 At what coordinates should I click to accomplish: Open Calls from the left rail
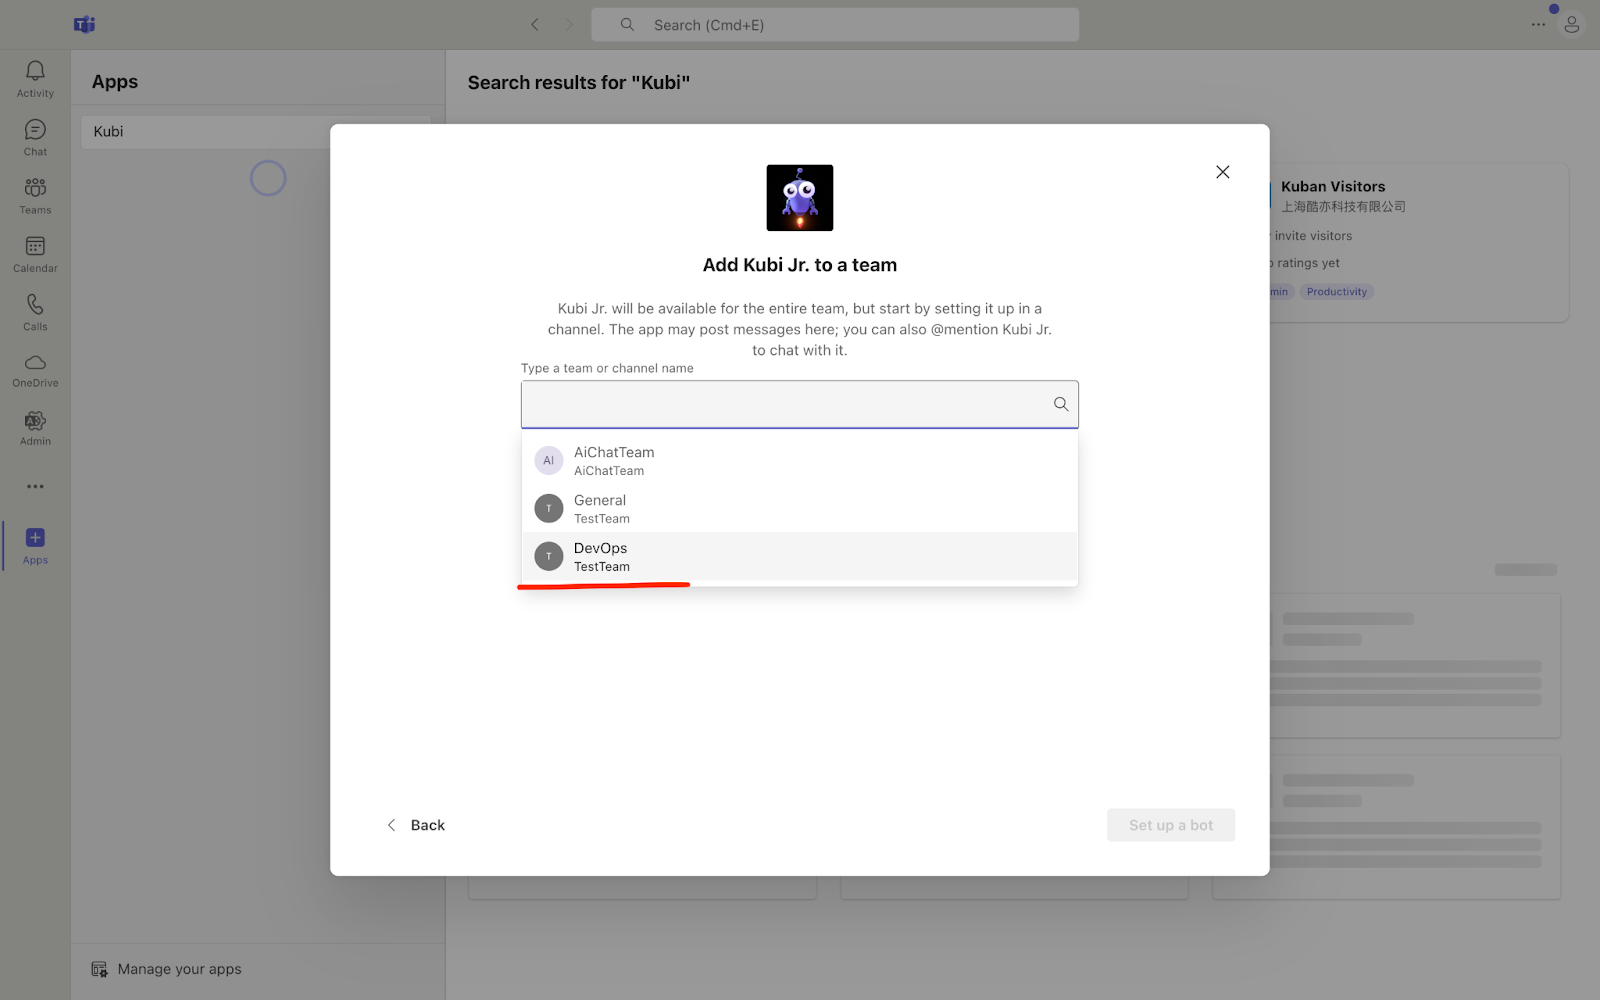(35, 312)
